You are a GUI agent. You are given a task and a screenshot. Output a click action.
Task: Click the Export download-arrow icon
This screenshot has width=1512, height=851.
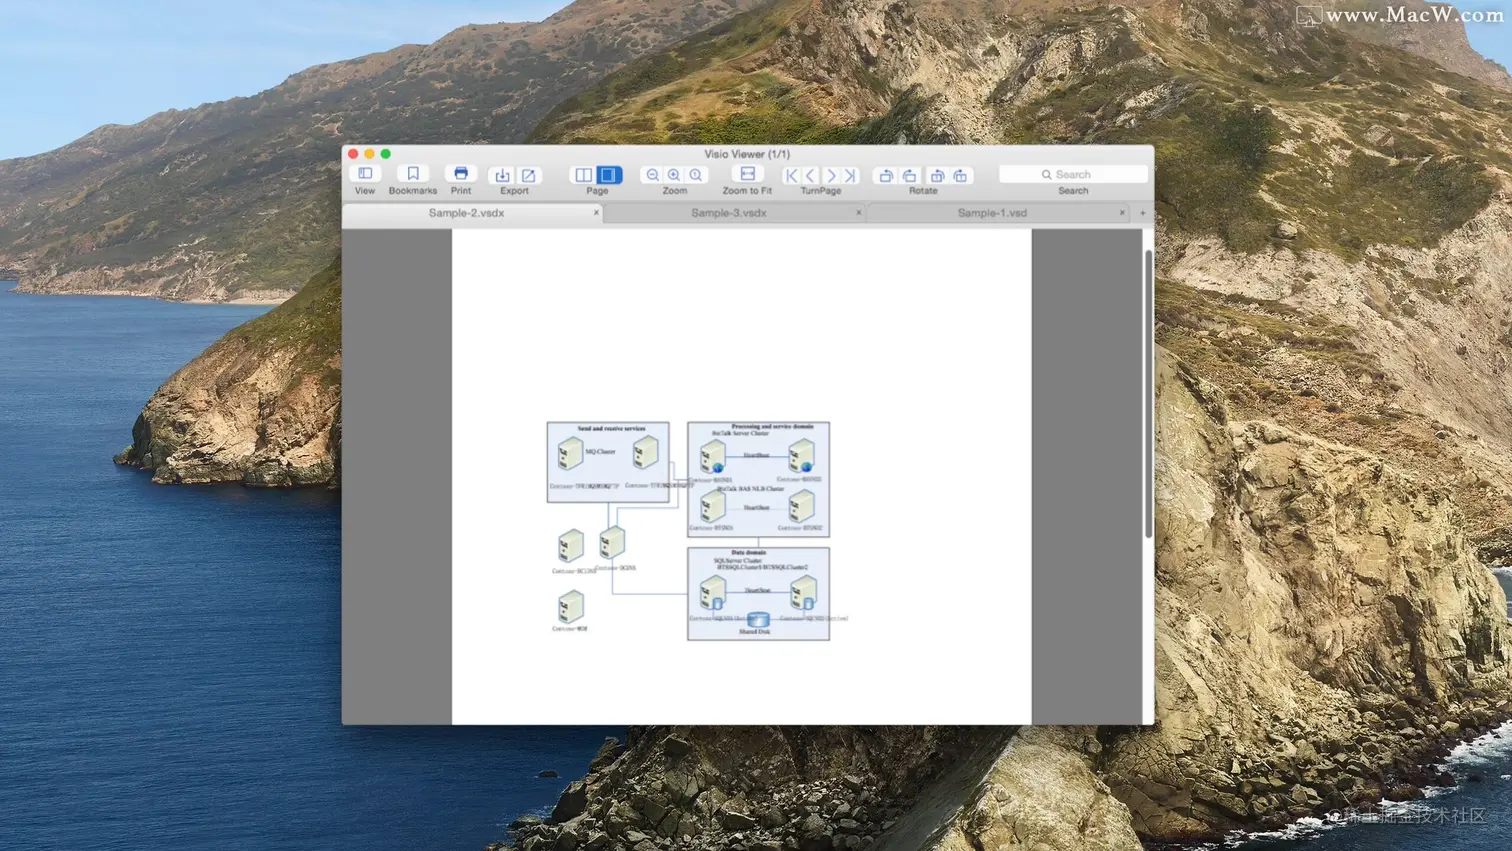pyautogui.click(x=503, y=175)
